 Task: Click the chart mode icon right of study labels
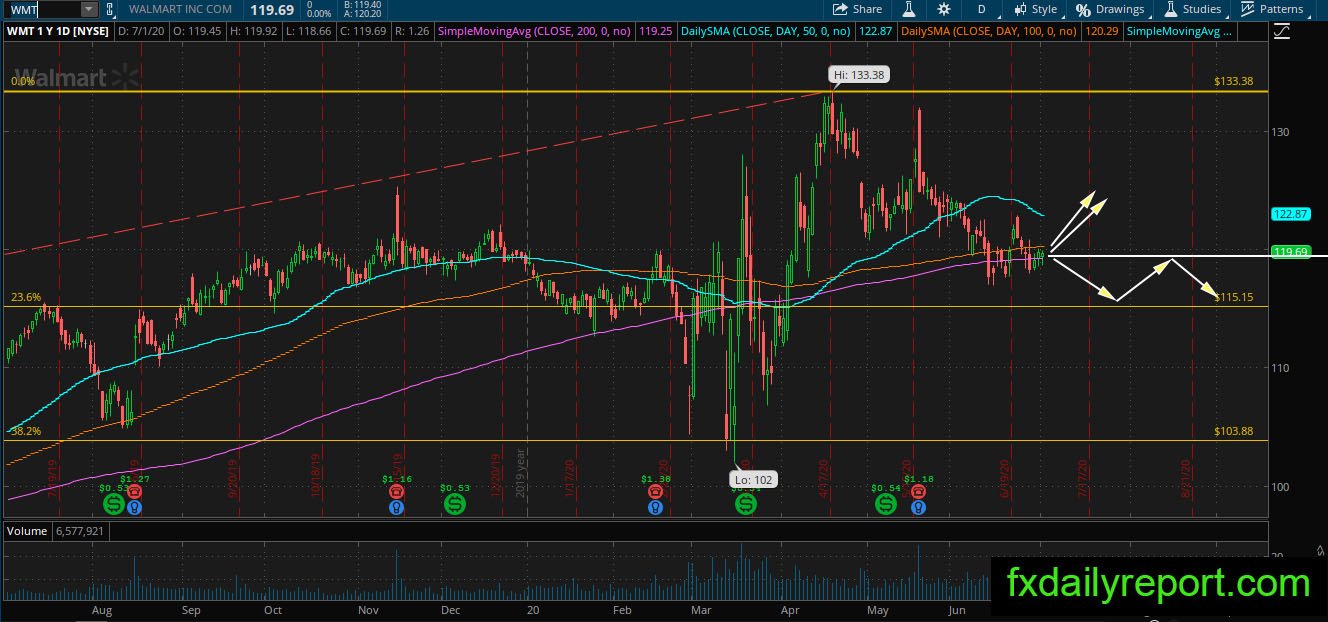click(1283, 32)
